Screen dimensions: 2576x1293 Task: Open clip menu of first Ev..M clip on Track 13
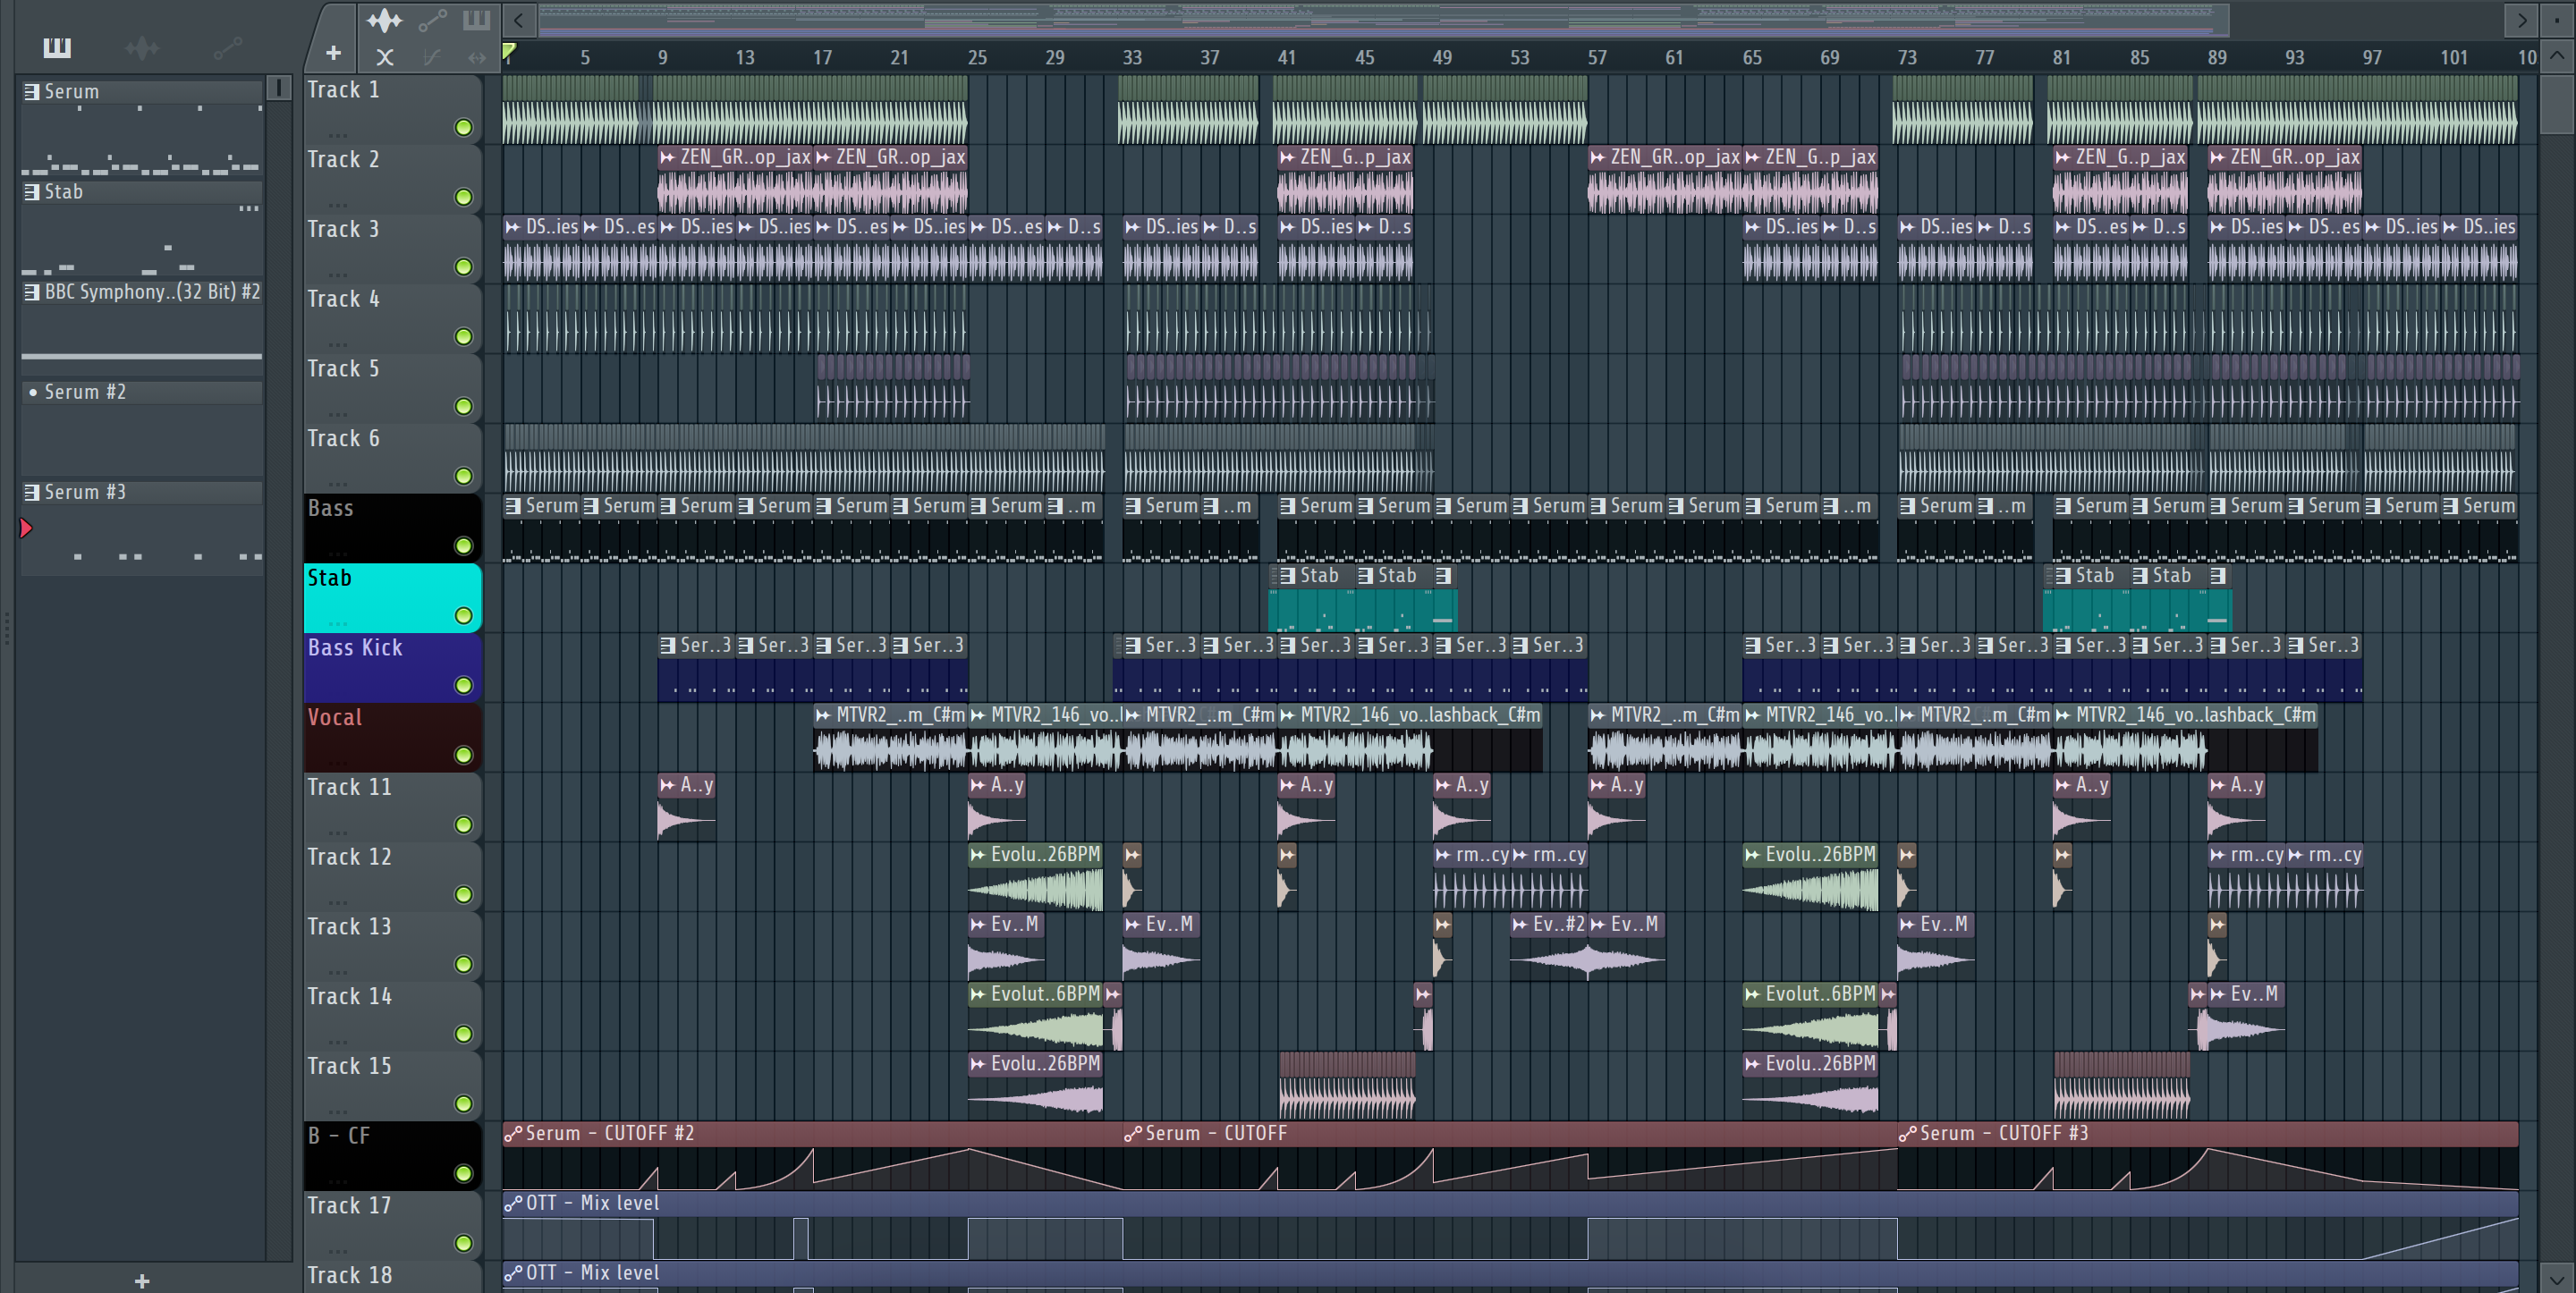pos(978,925)
